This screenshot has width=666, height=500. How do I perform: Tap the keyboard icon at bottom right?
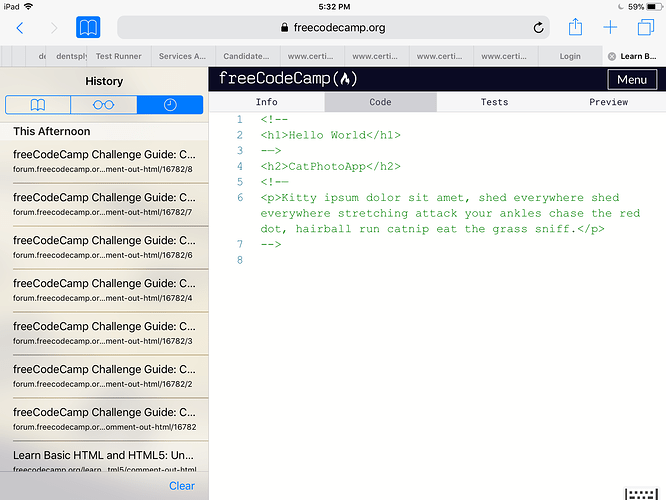641,494
